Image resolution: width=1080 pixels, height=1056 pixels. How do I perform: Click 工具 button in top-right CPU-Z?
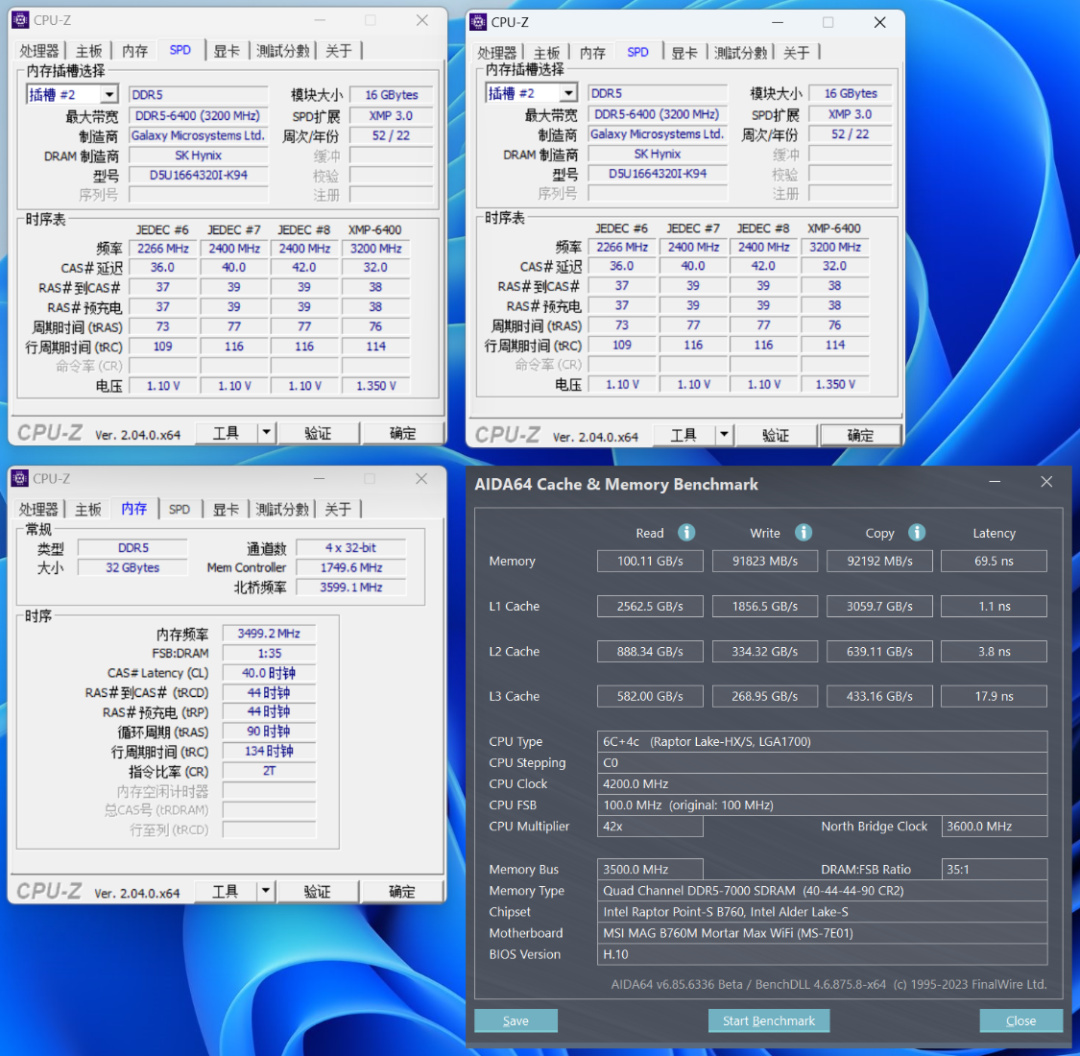tap(684, 435)
